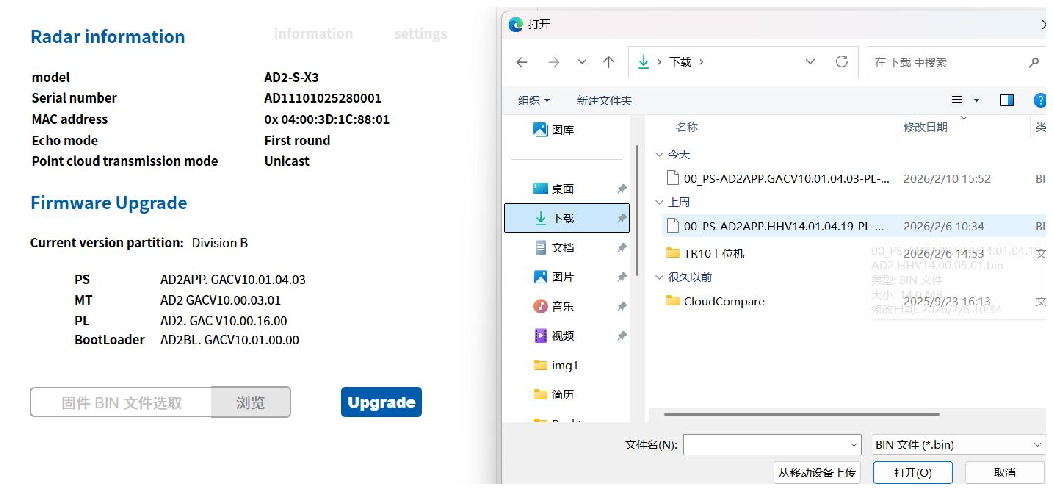Click the 从移动设备上传 button
The width and height of the screenshot is (1053, 491).
point(817,472)
